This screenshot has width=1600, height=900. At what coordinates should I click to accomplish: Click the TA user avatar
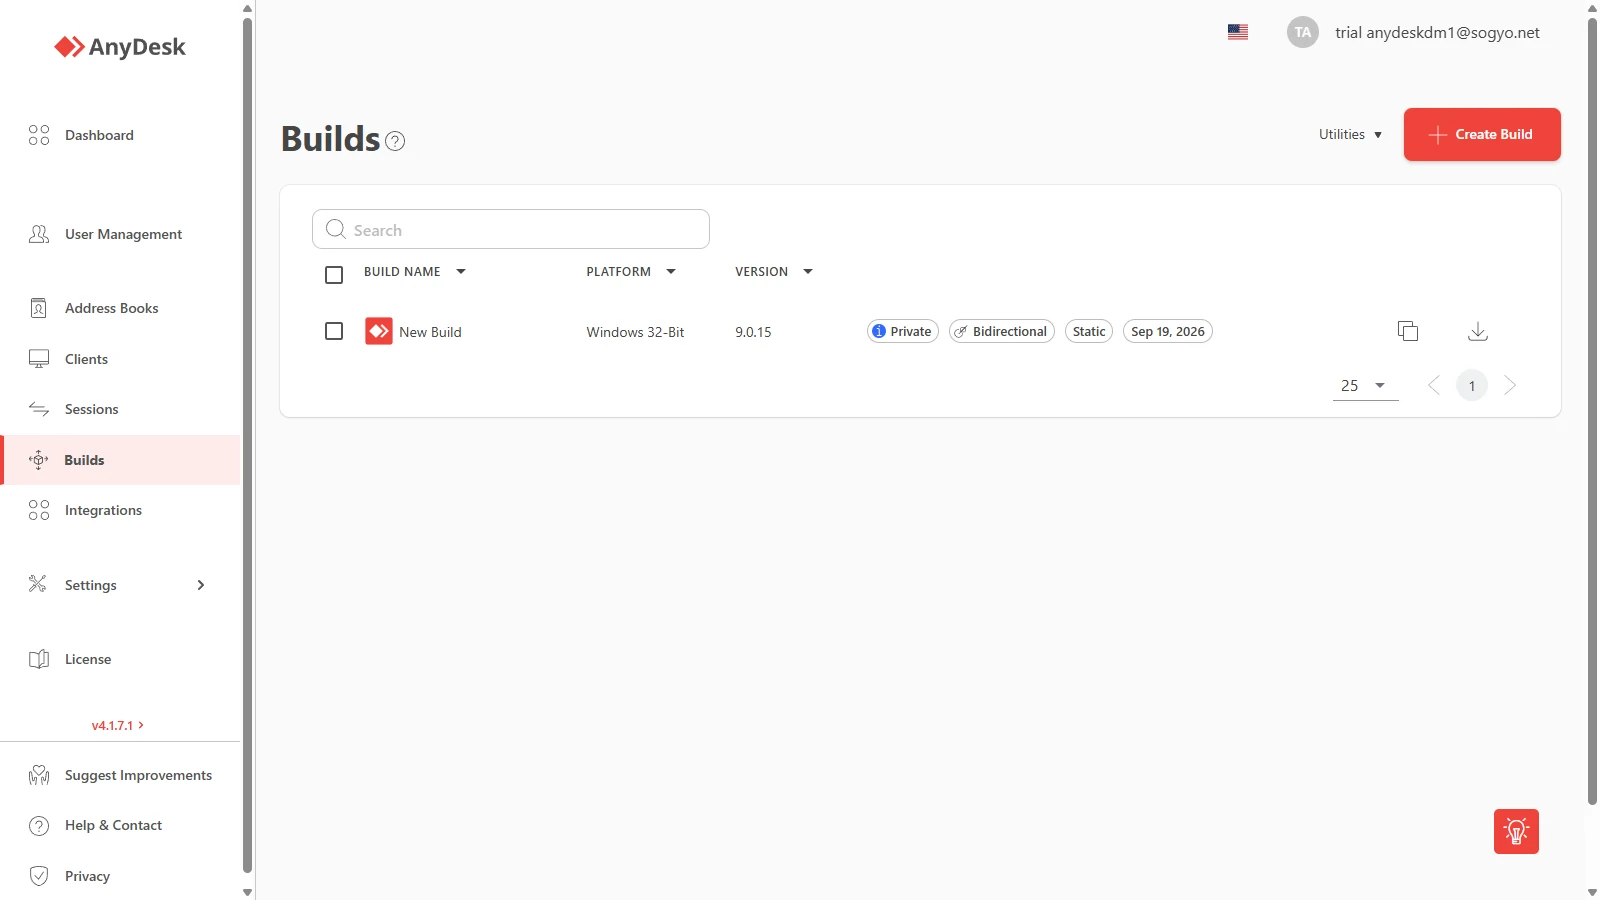click(x=1303, y=32)
